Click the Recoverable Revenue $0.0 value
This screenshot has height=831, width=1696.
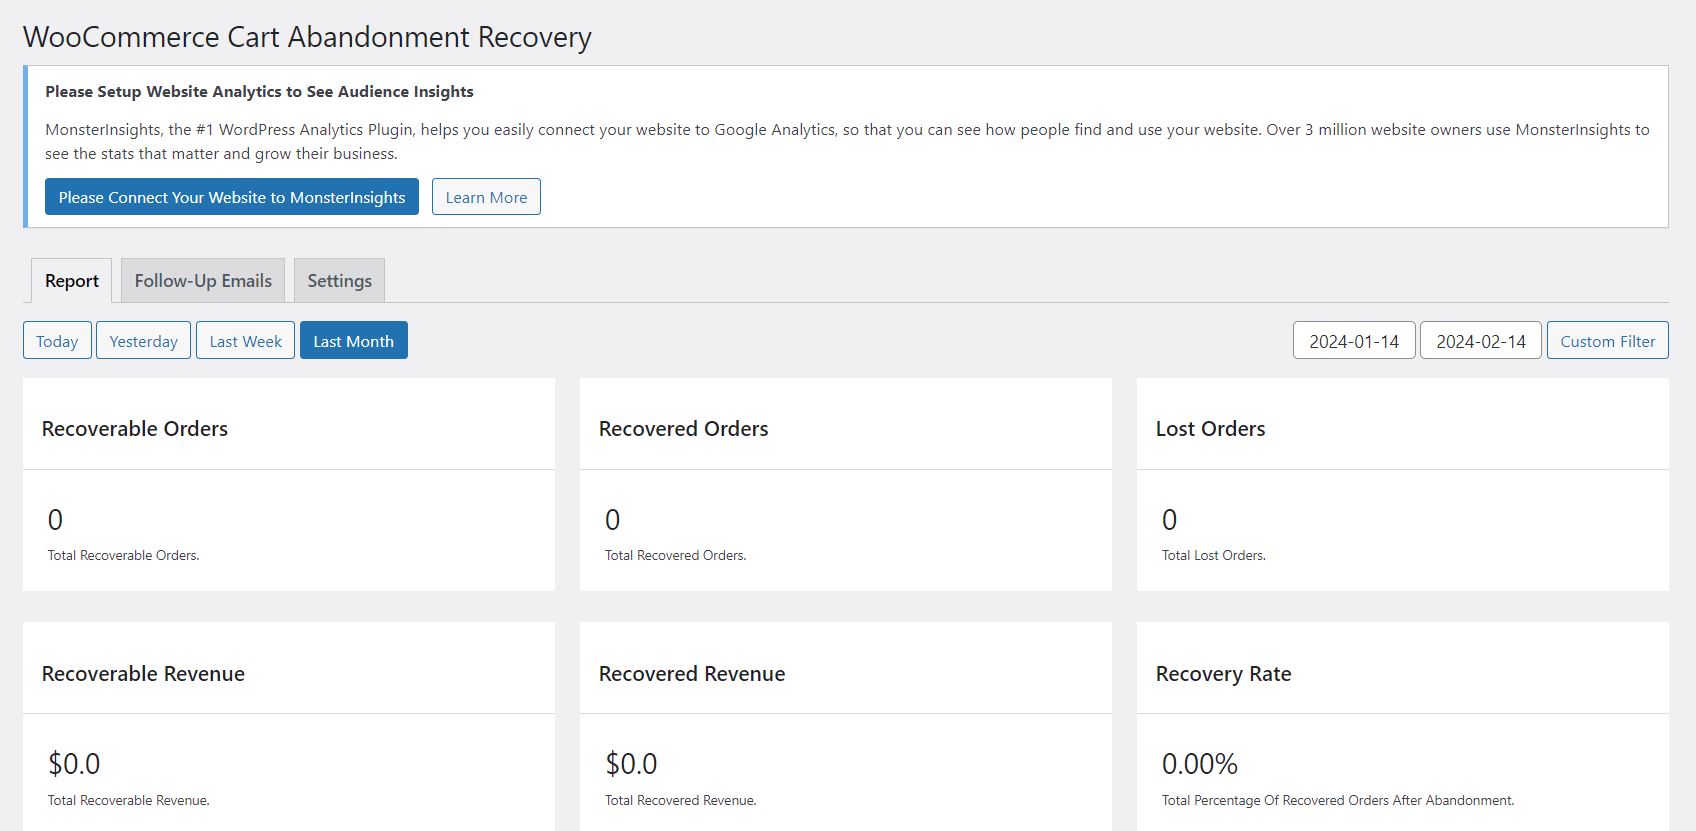[x=74, y=764]
